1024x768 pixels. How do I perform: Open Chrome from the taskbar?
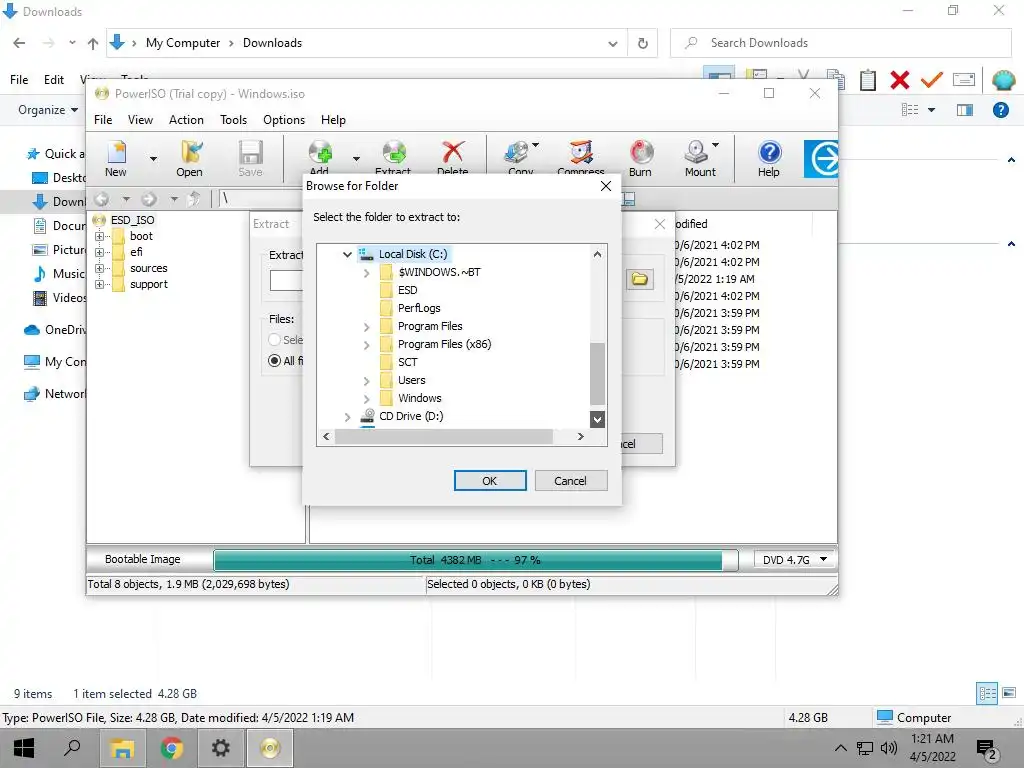[x=172, y=748]
